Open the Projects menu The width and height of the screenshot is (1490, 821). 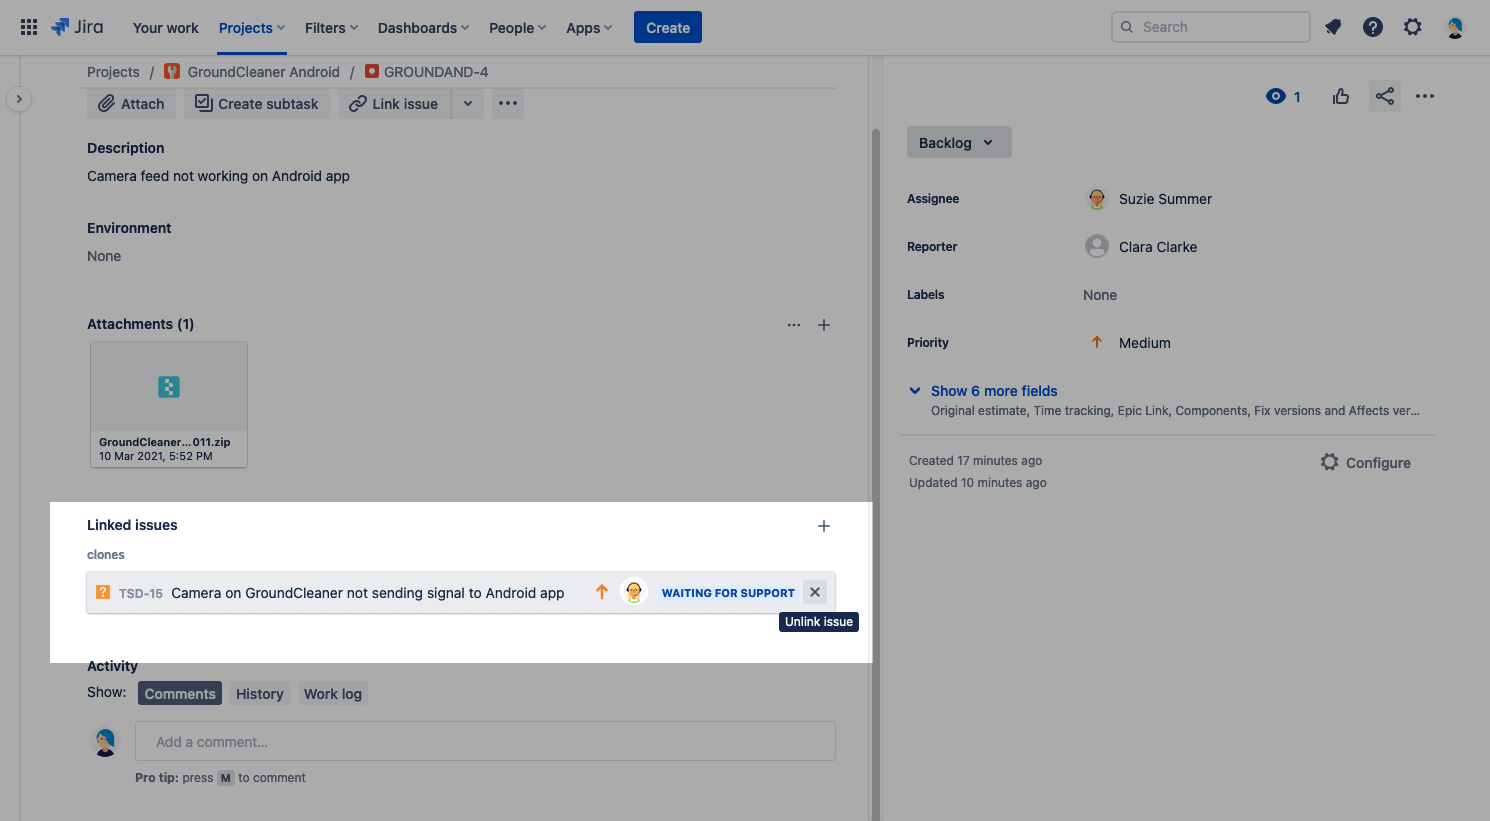coord(252,28)
